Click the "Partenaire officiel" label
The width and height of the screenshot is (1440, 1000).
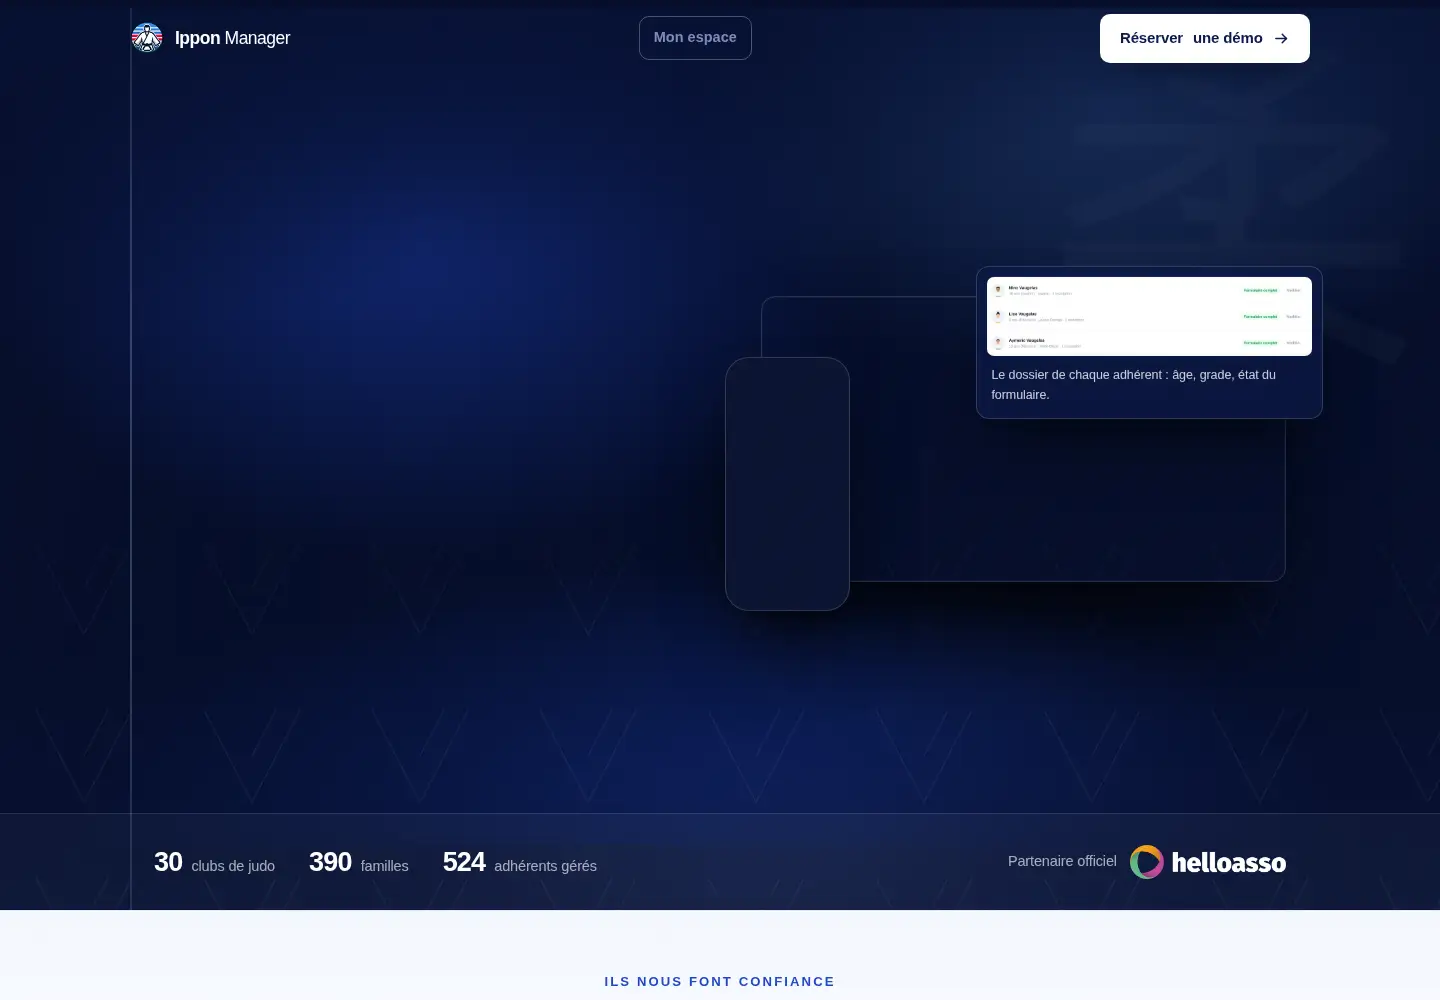pos(1062,861)
